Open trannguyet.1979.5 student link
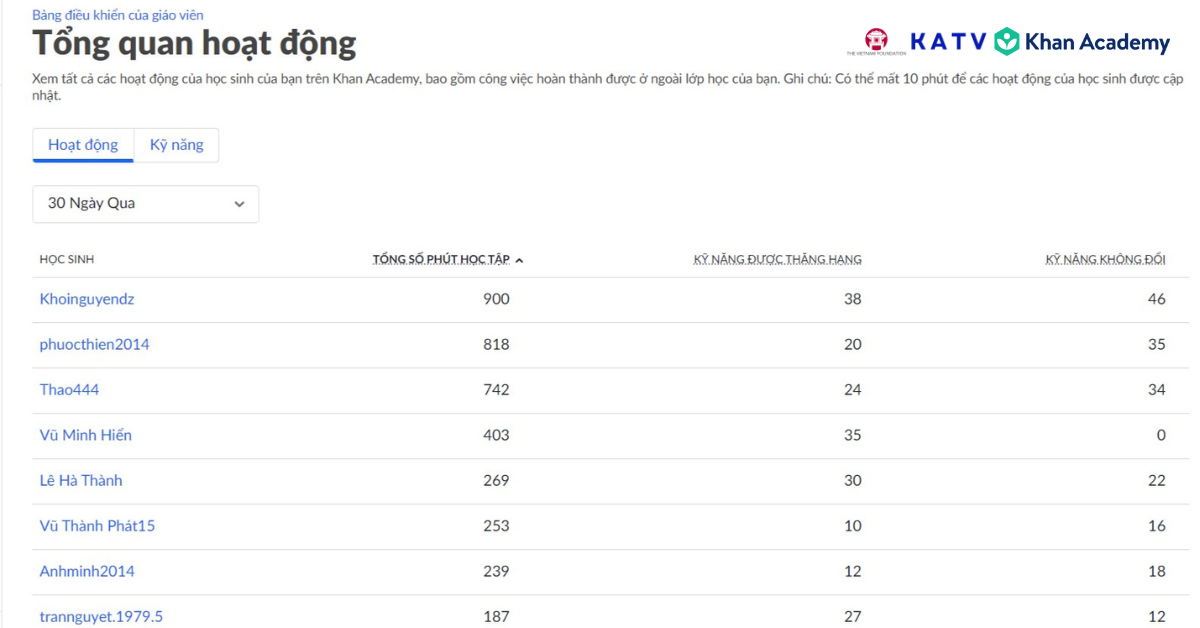This screenshot has height=628, width=1200. point(101,616)
